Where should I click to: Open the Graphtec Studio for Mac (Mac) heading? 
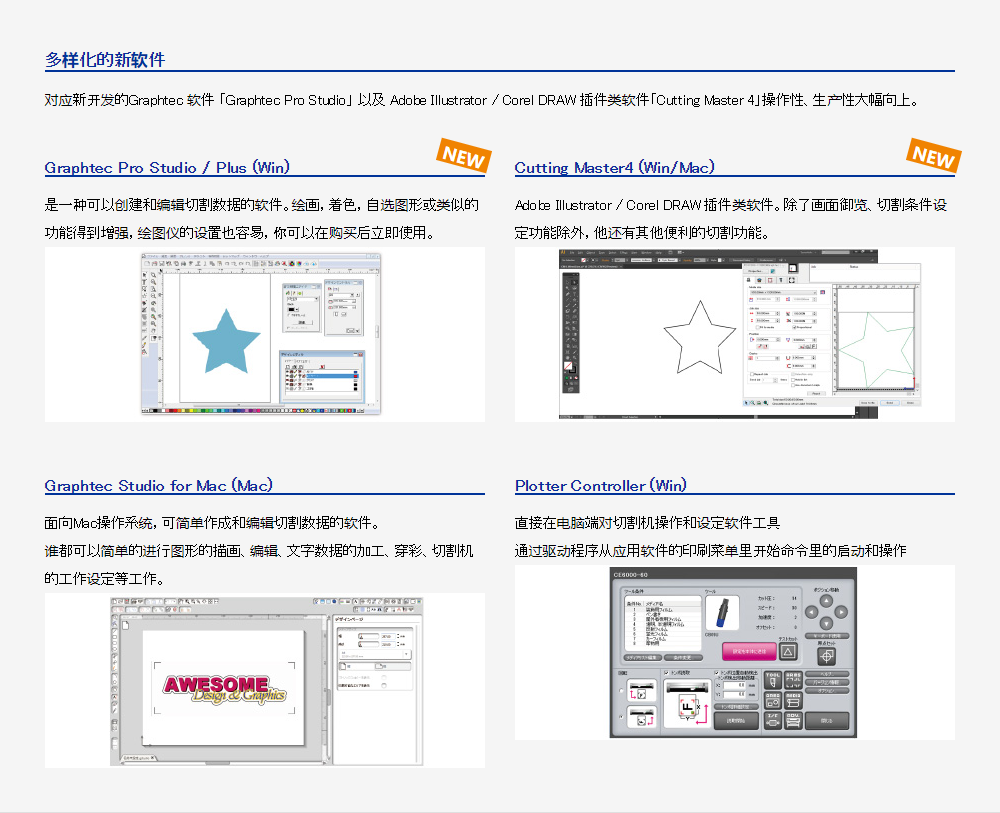click(159, 486)
